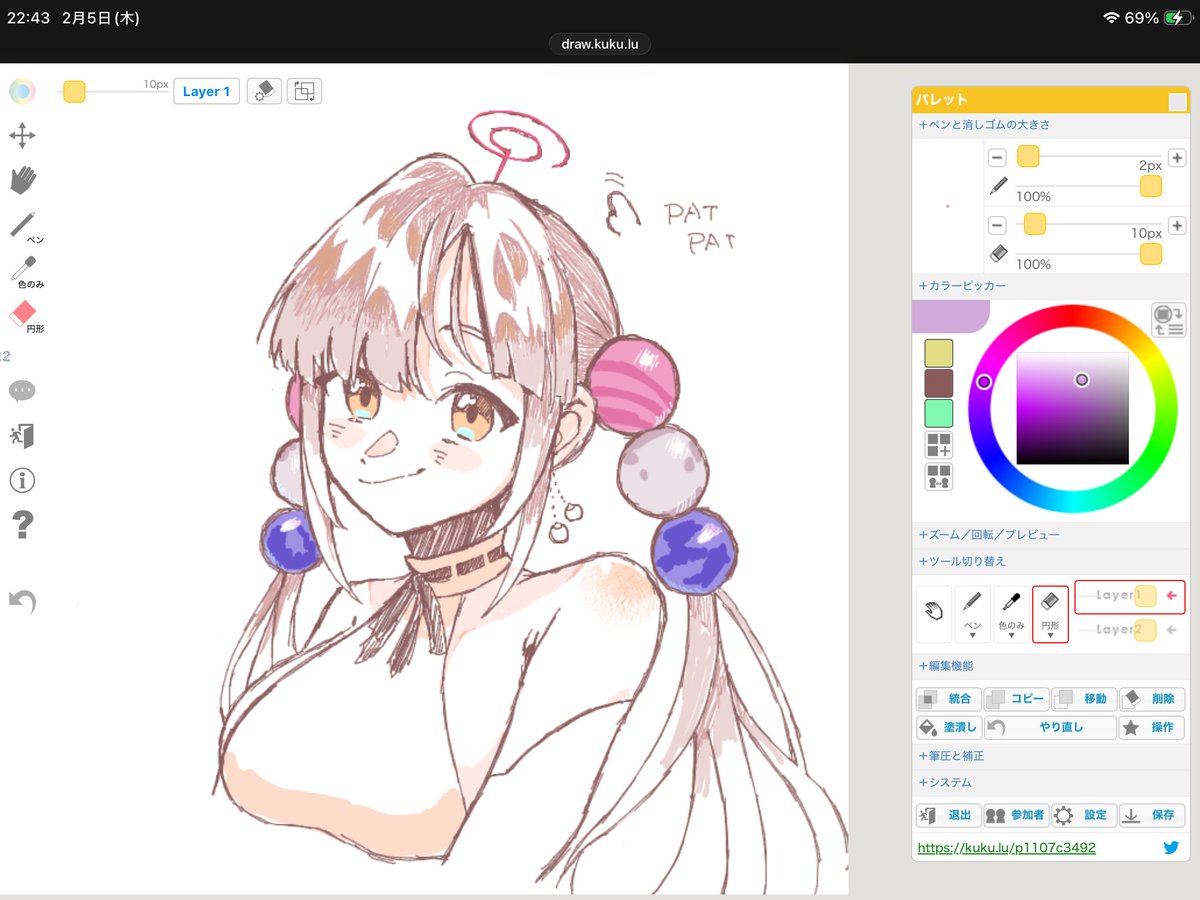The image size is (1200, 900).
Task: Click the 退出 leave button
Action: pos(948,815)
